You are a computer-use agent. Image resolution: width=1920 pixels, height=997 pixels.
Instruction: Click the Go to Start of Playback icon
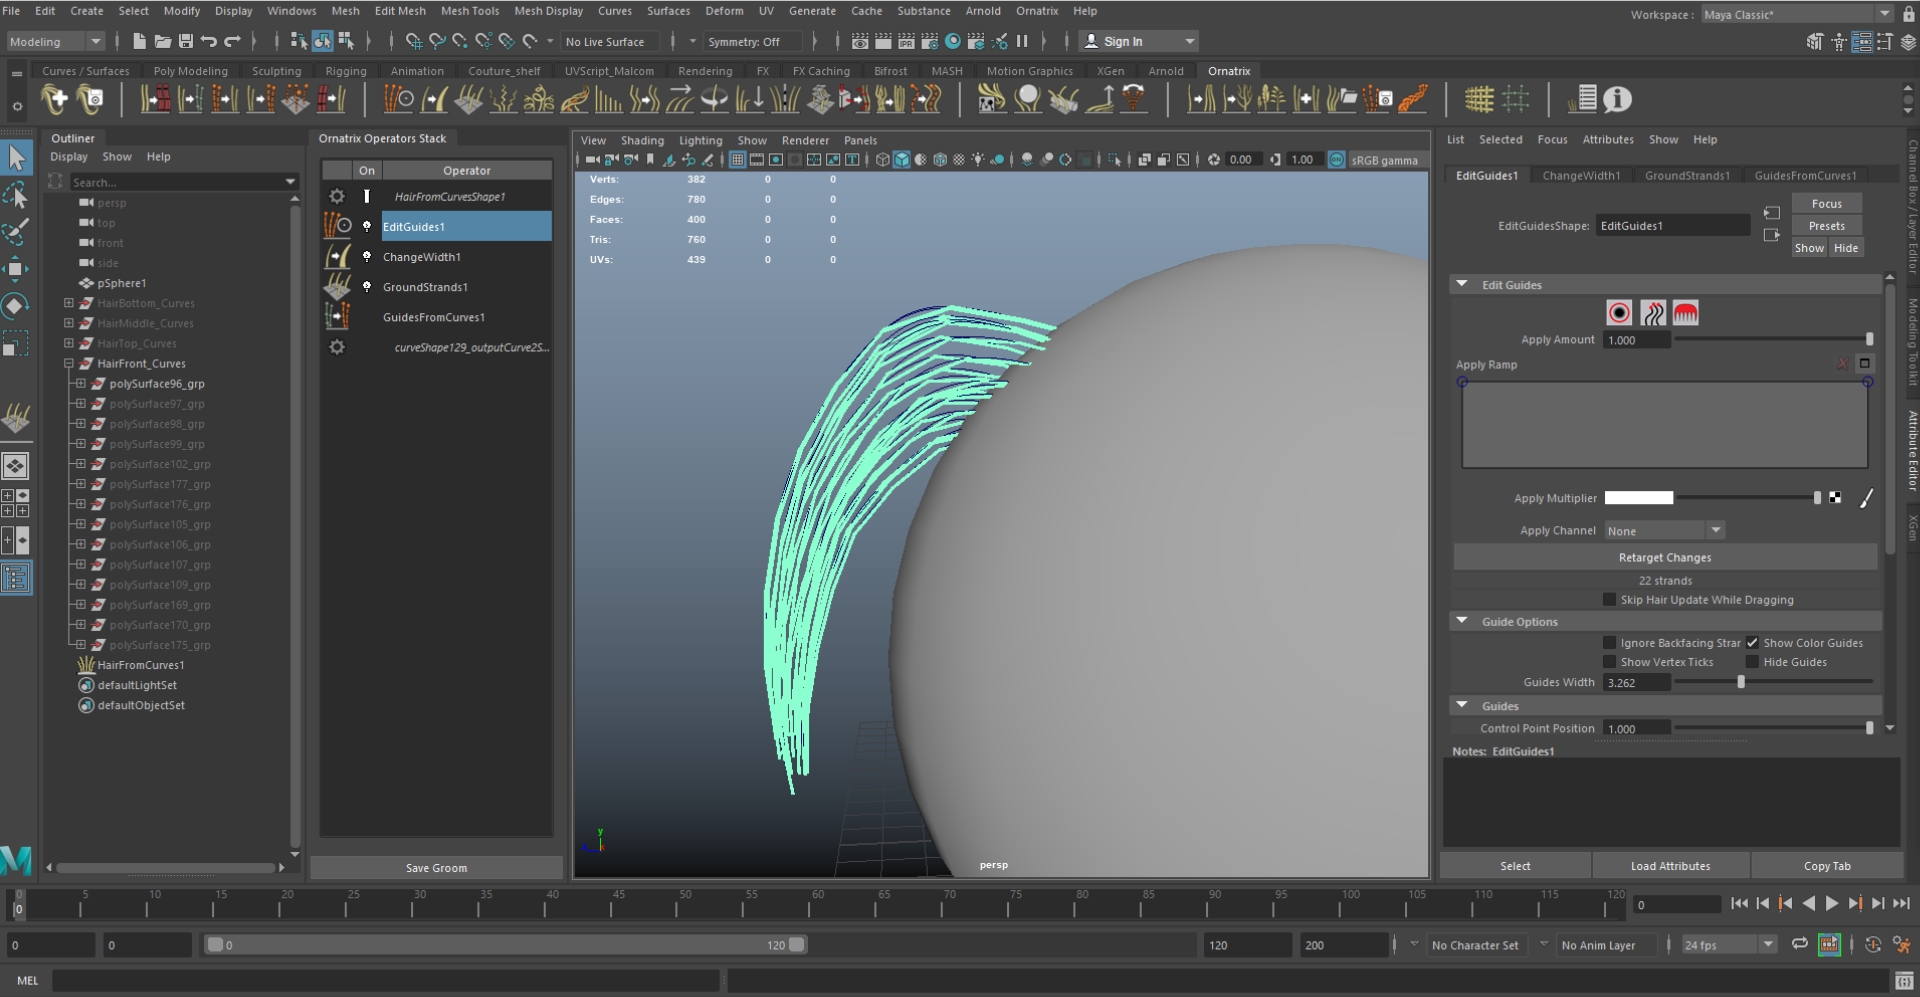(1739, 904)
